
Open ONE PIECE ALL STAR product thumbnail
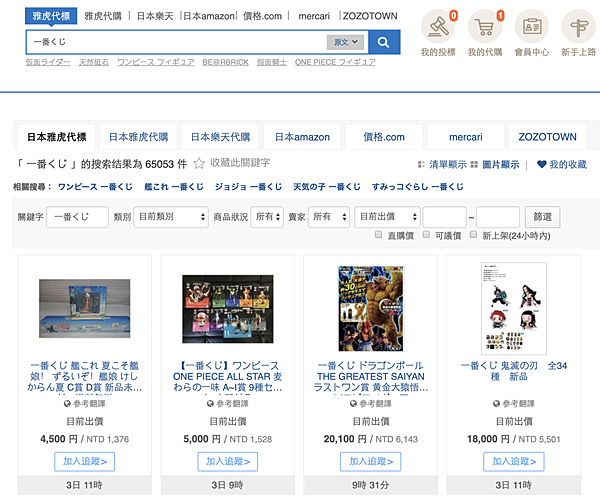click(228, 309)
